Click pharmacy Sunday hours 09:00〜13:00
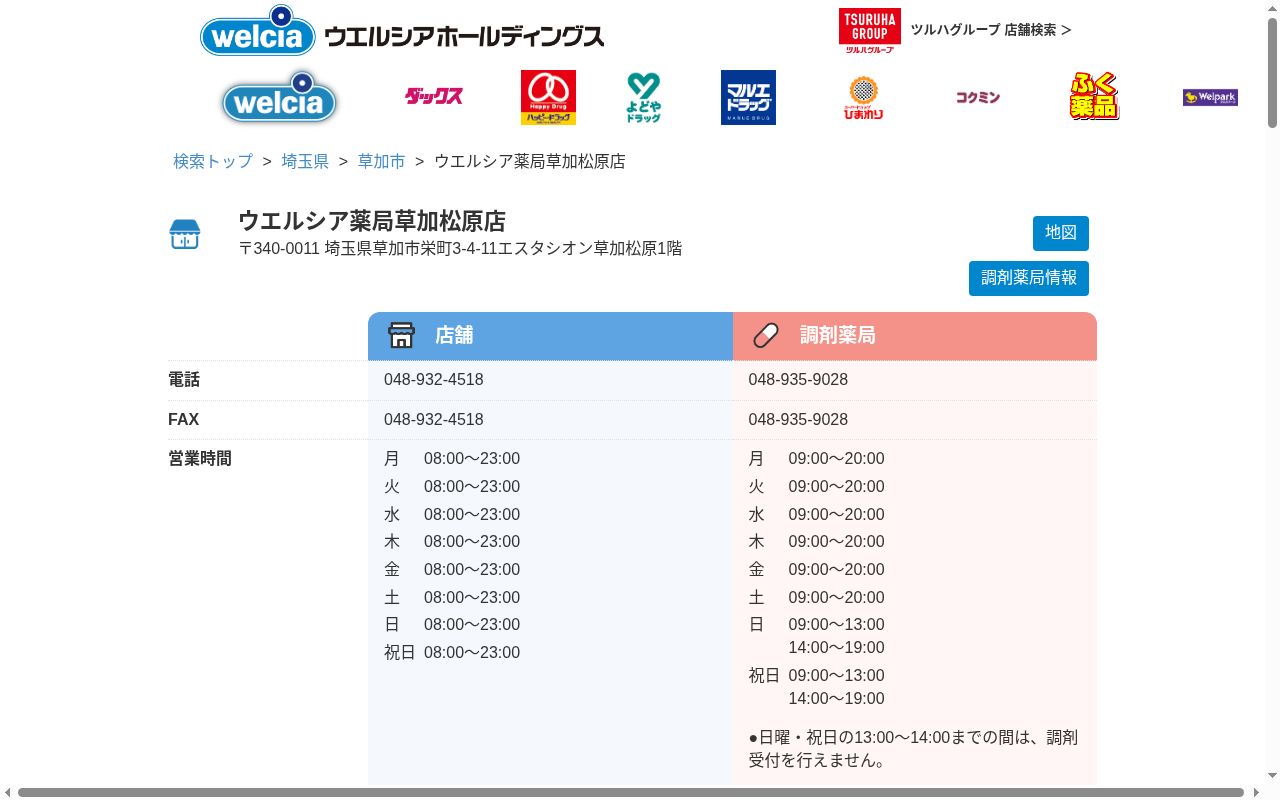This screenshot has width=1280, height=800. pos(836,625)
